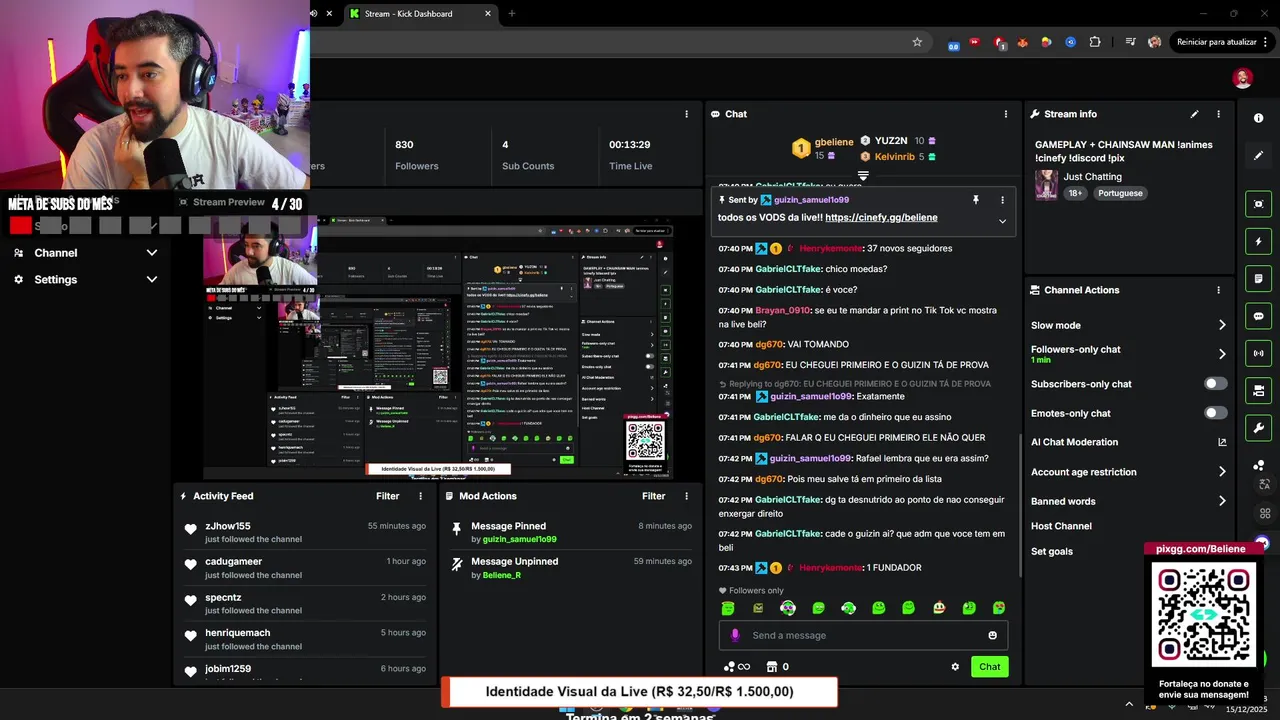Screen dimensions: 1280x720
Task: Switch to the Stream - Kick Dashboard tab
Action: click(x=420, y=14)
